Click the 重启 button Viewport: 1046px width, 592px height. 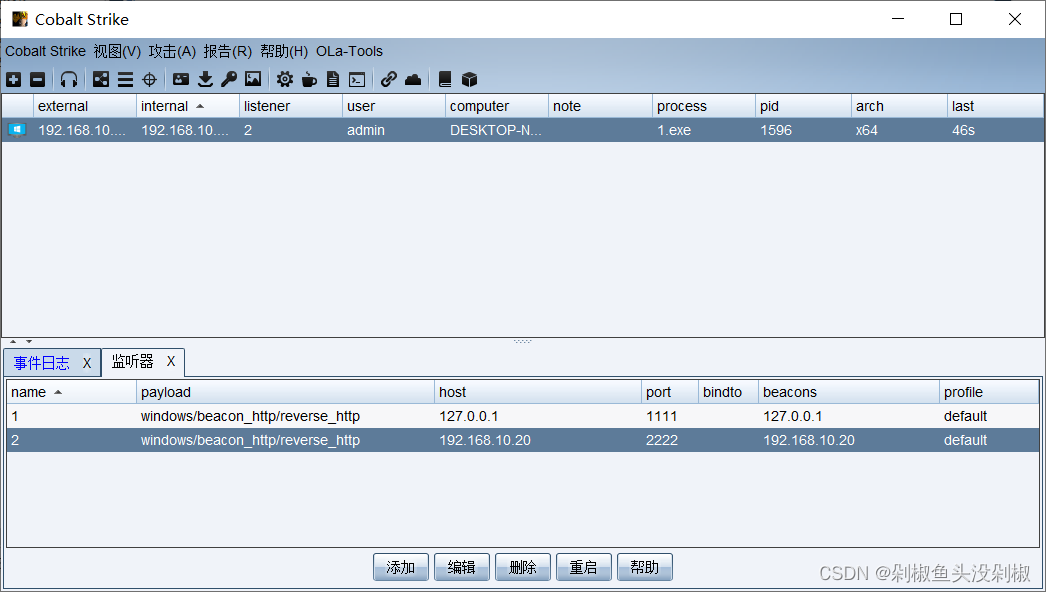pyautogui.click(x=584, y=567)
